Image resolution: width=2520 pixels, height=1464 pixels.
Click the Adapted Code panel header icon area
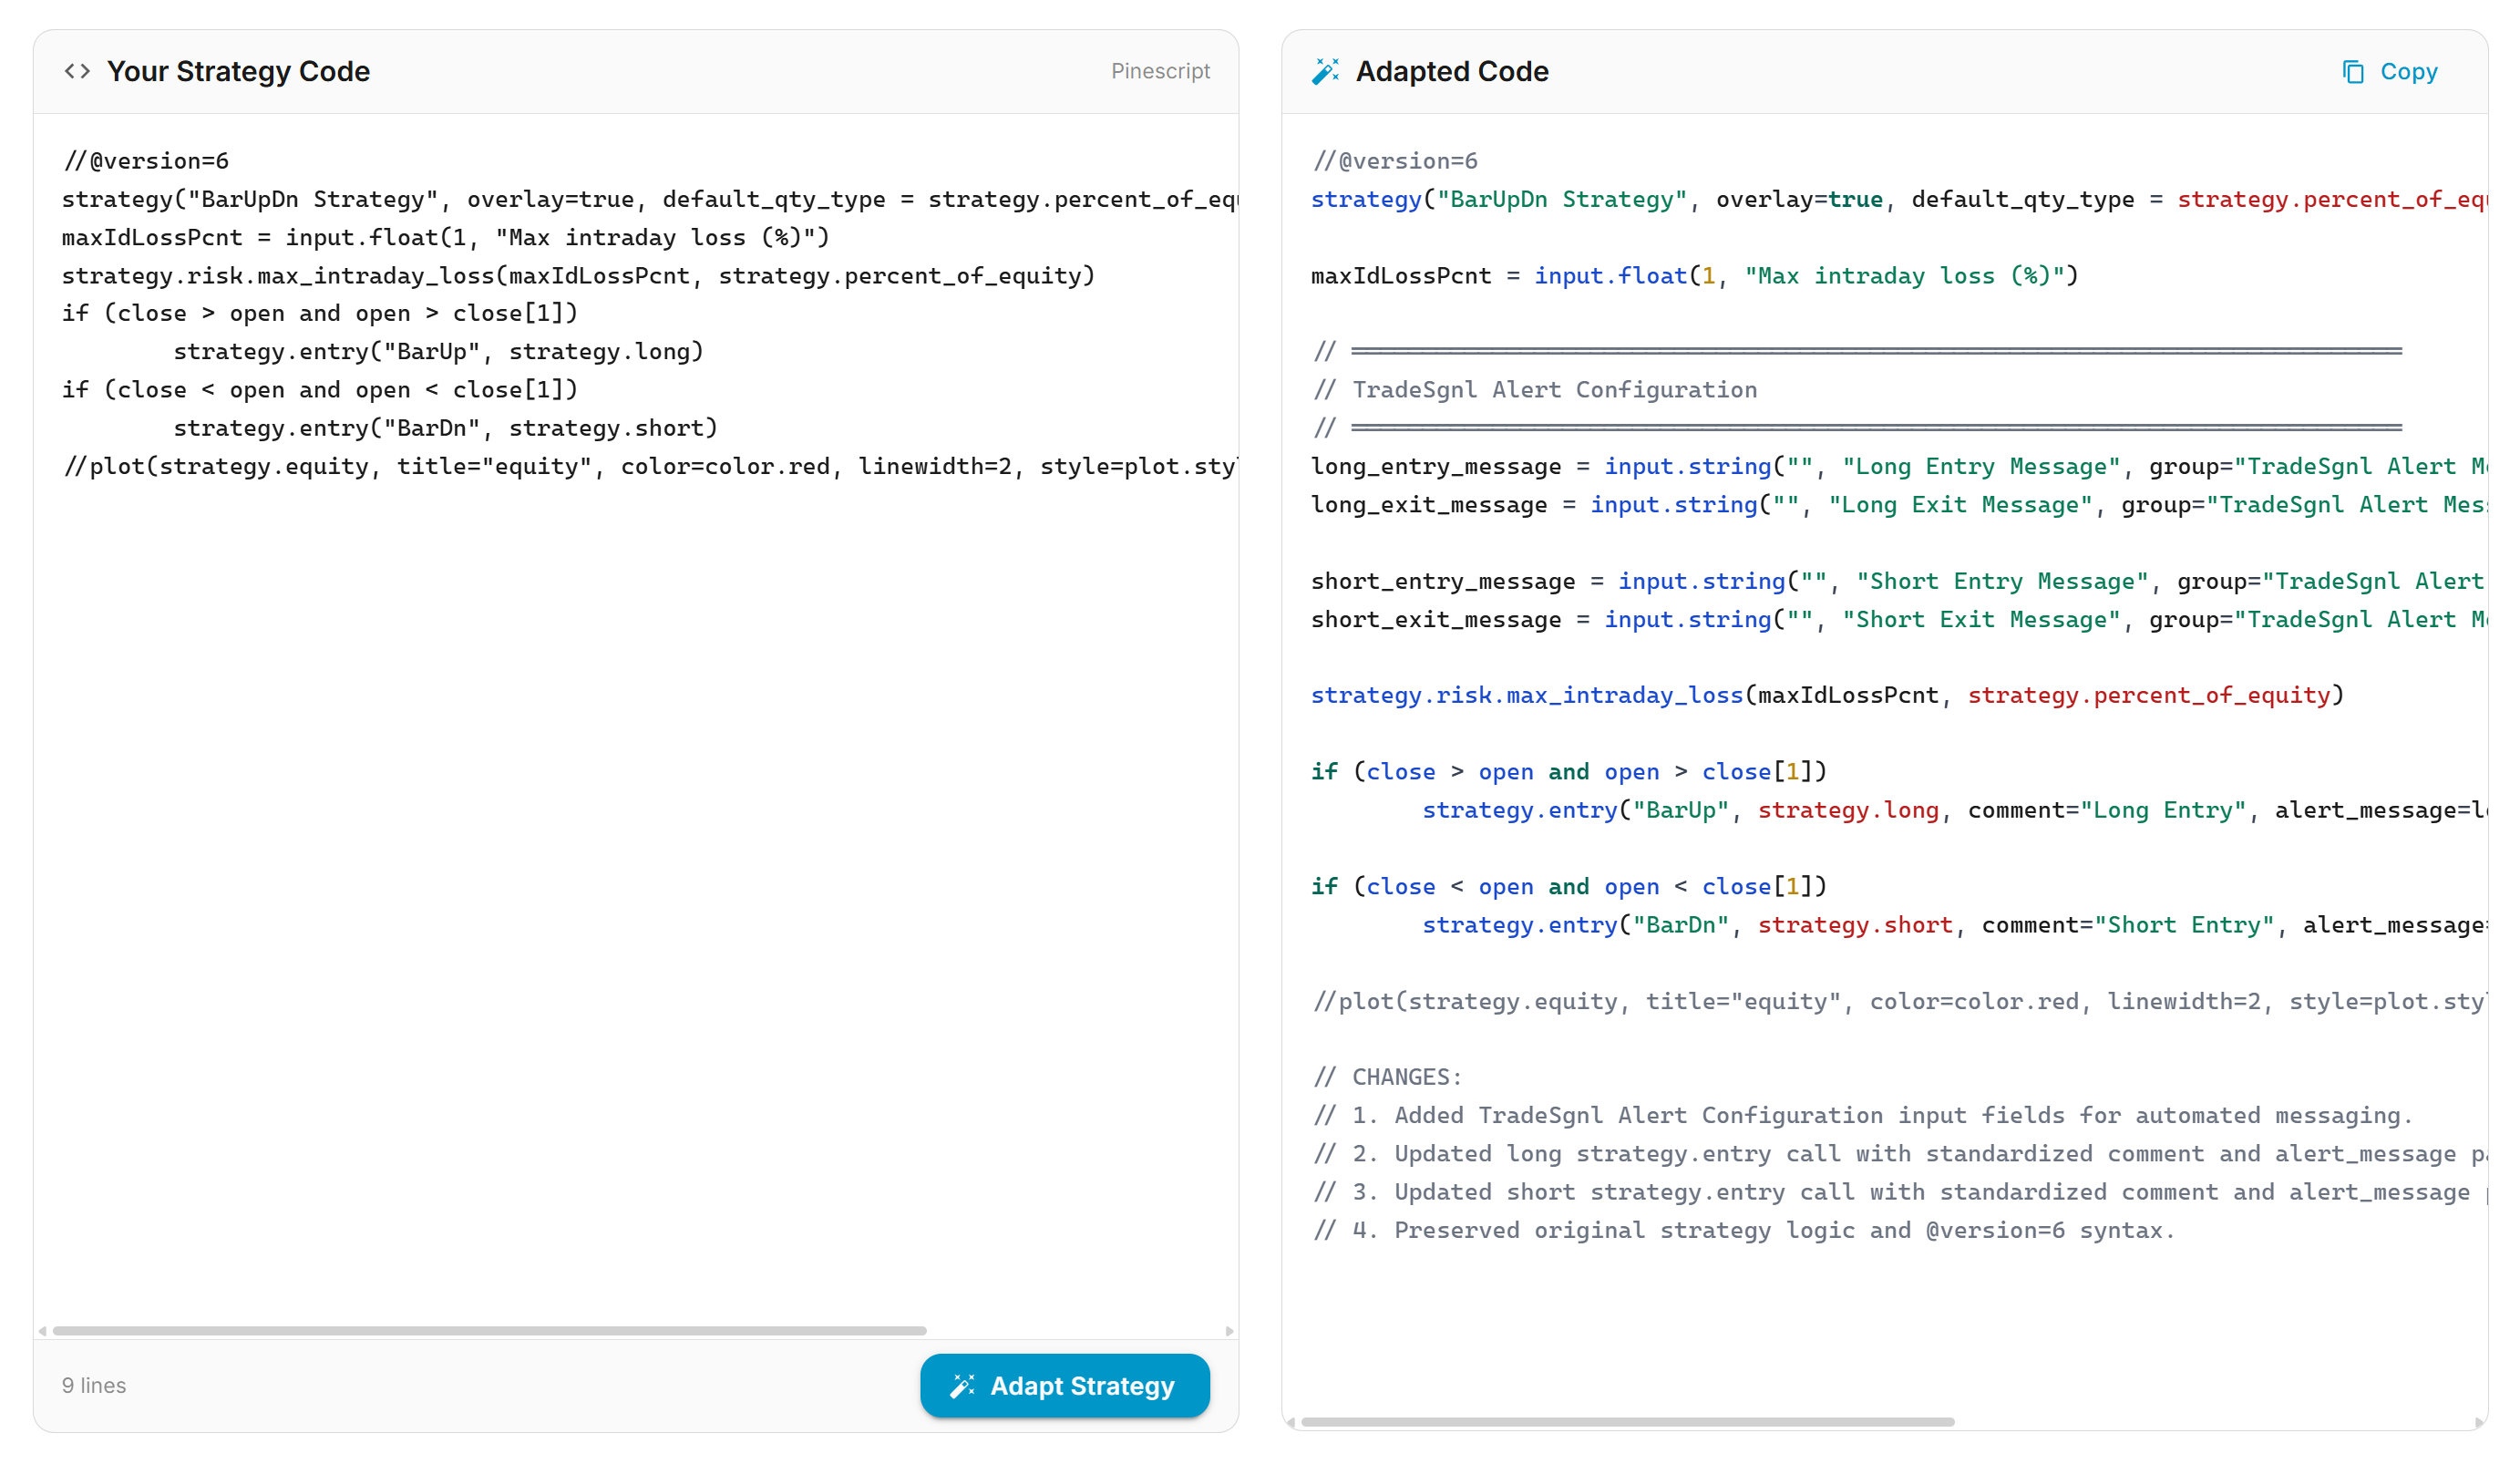1325,71
